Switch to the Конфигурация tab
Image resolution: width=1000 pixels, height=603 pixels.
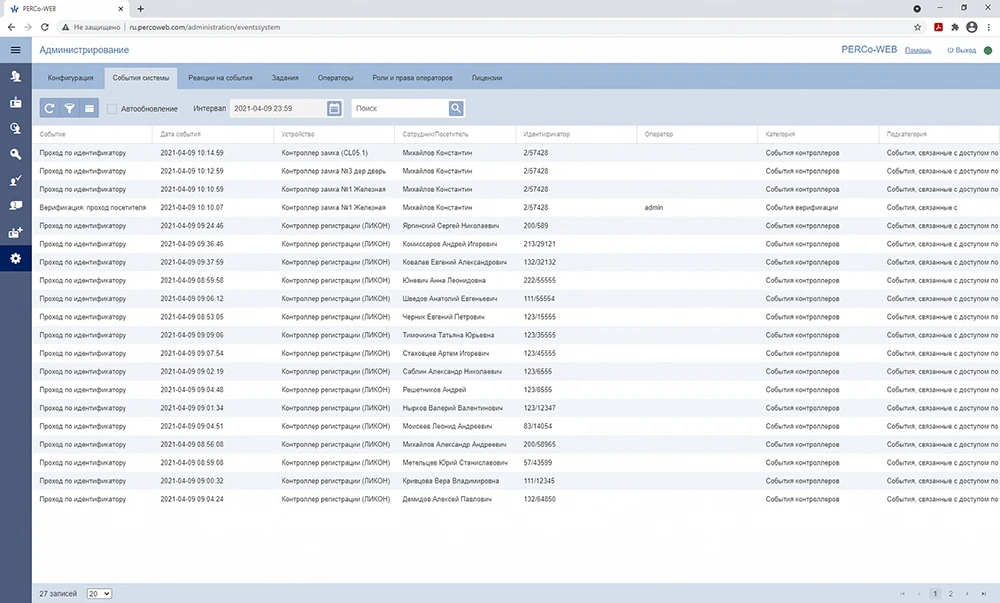70,77
